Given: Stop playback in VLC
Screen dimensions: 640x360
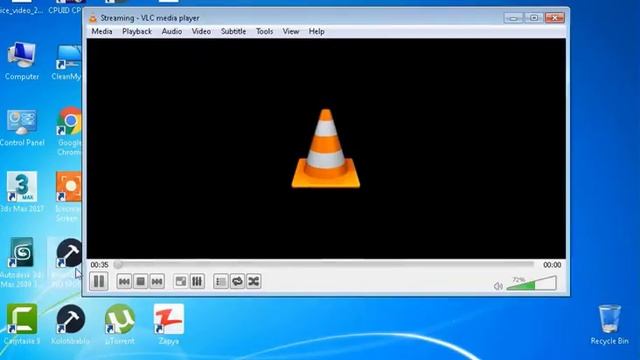Looking at the screenshot, I should [x=140, y=281].
